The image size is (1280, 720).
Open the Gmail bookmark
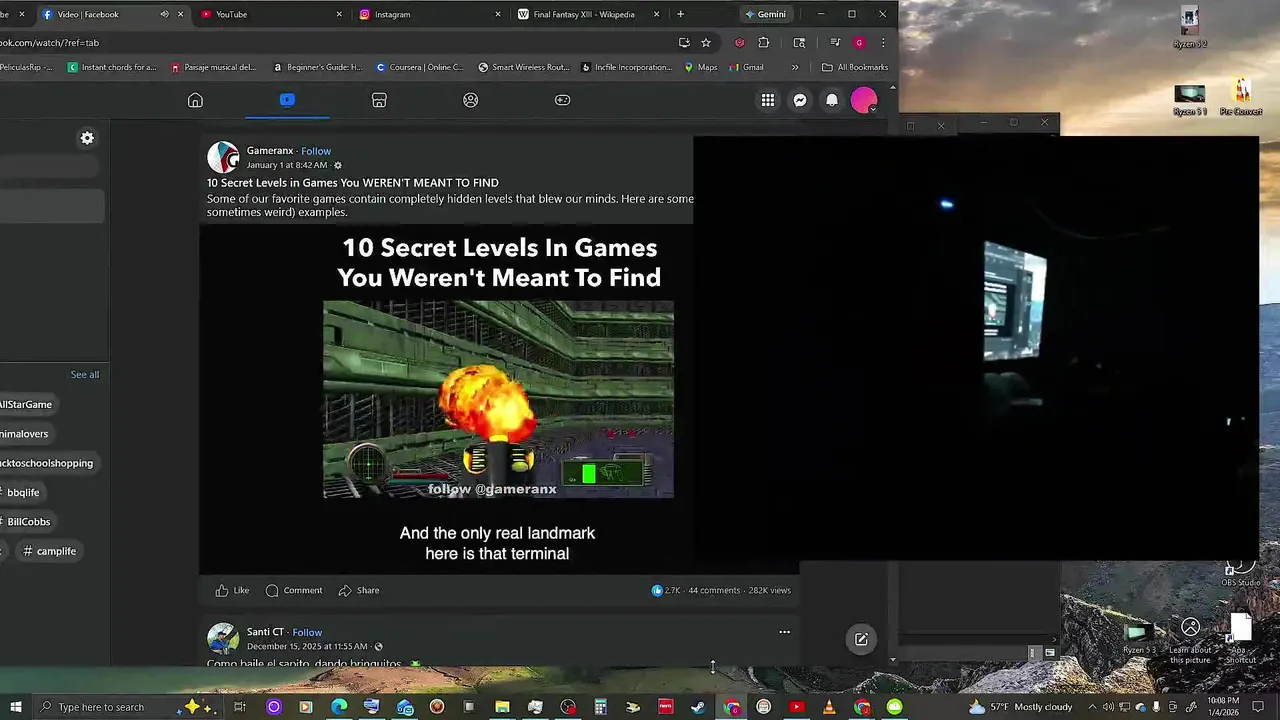click(746, 67)
